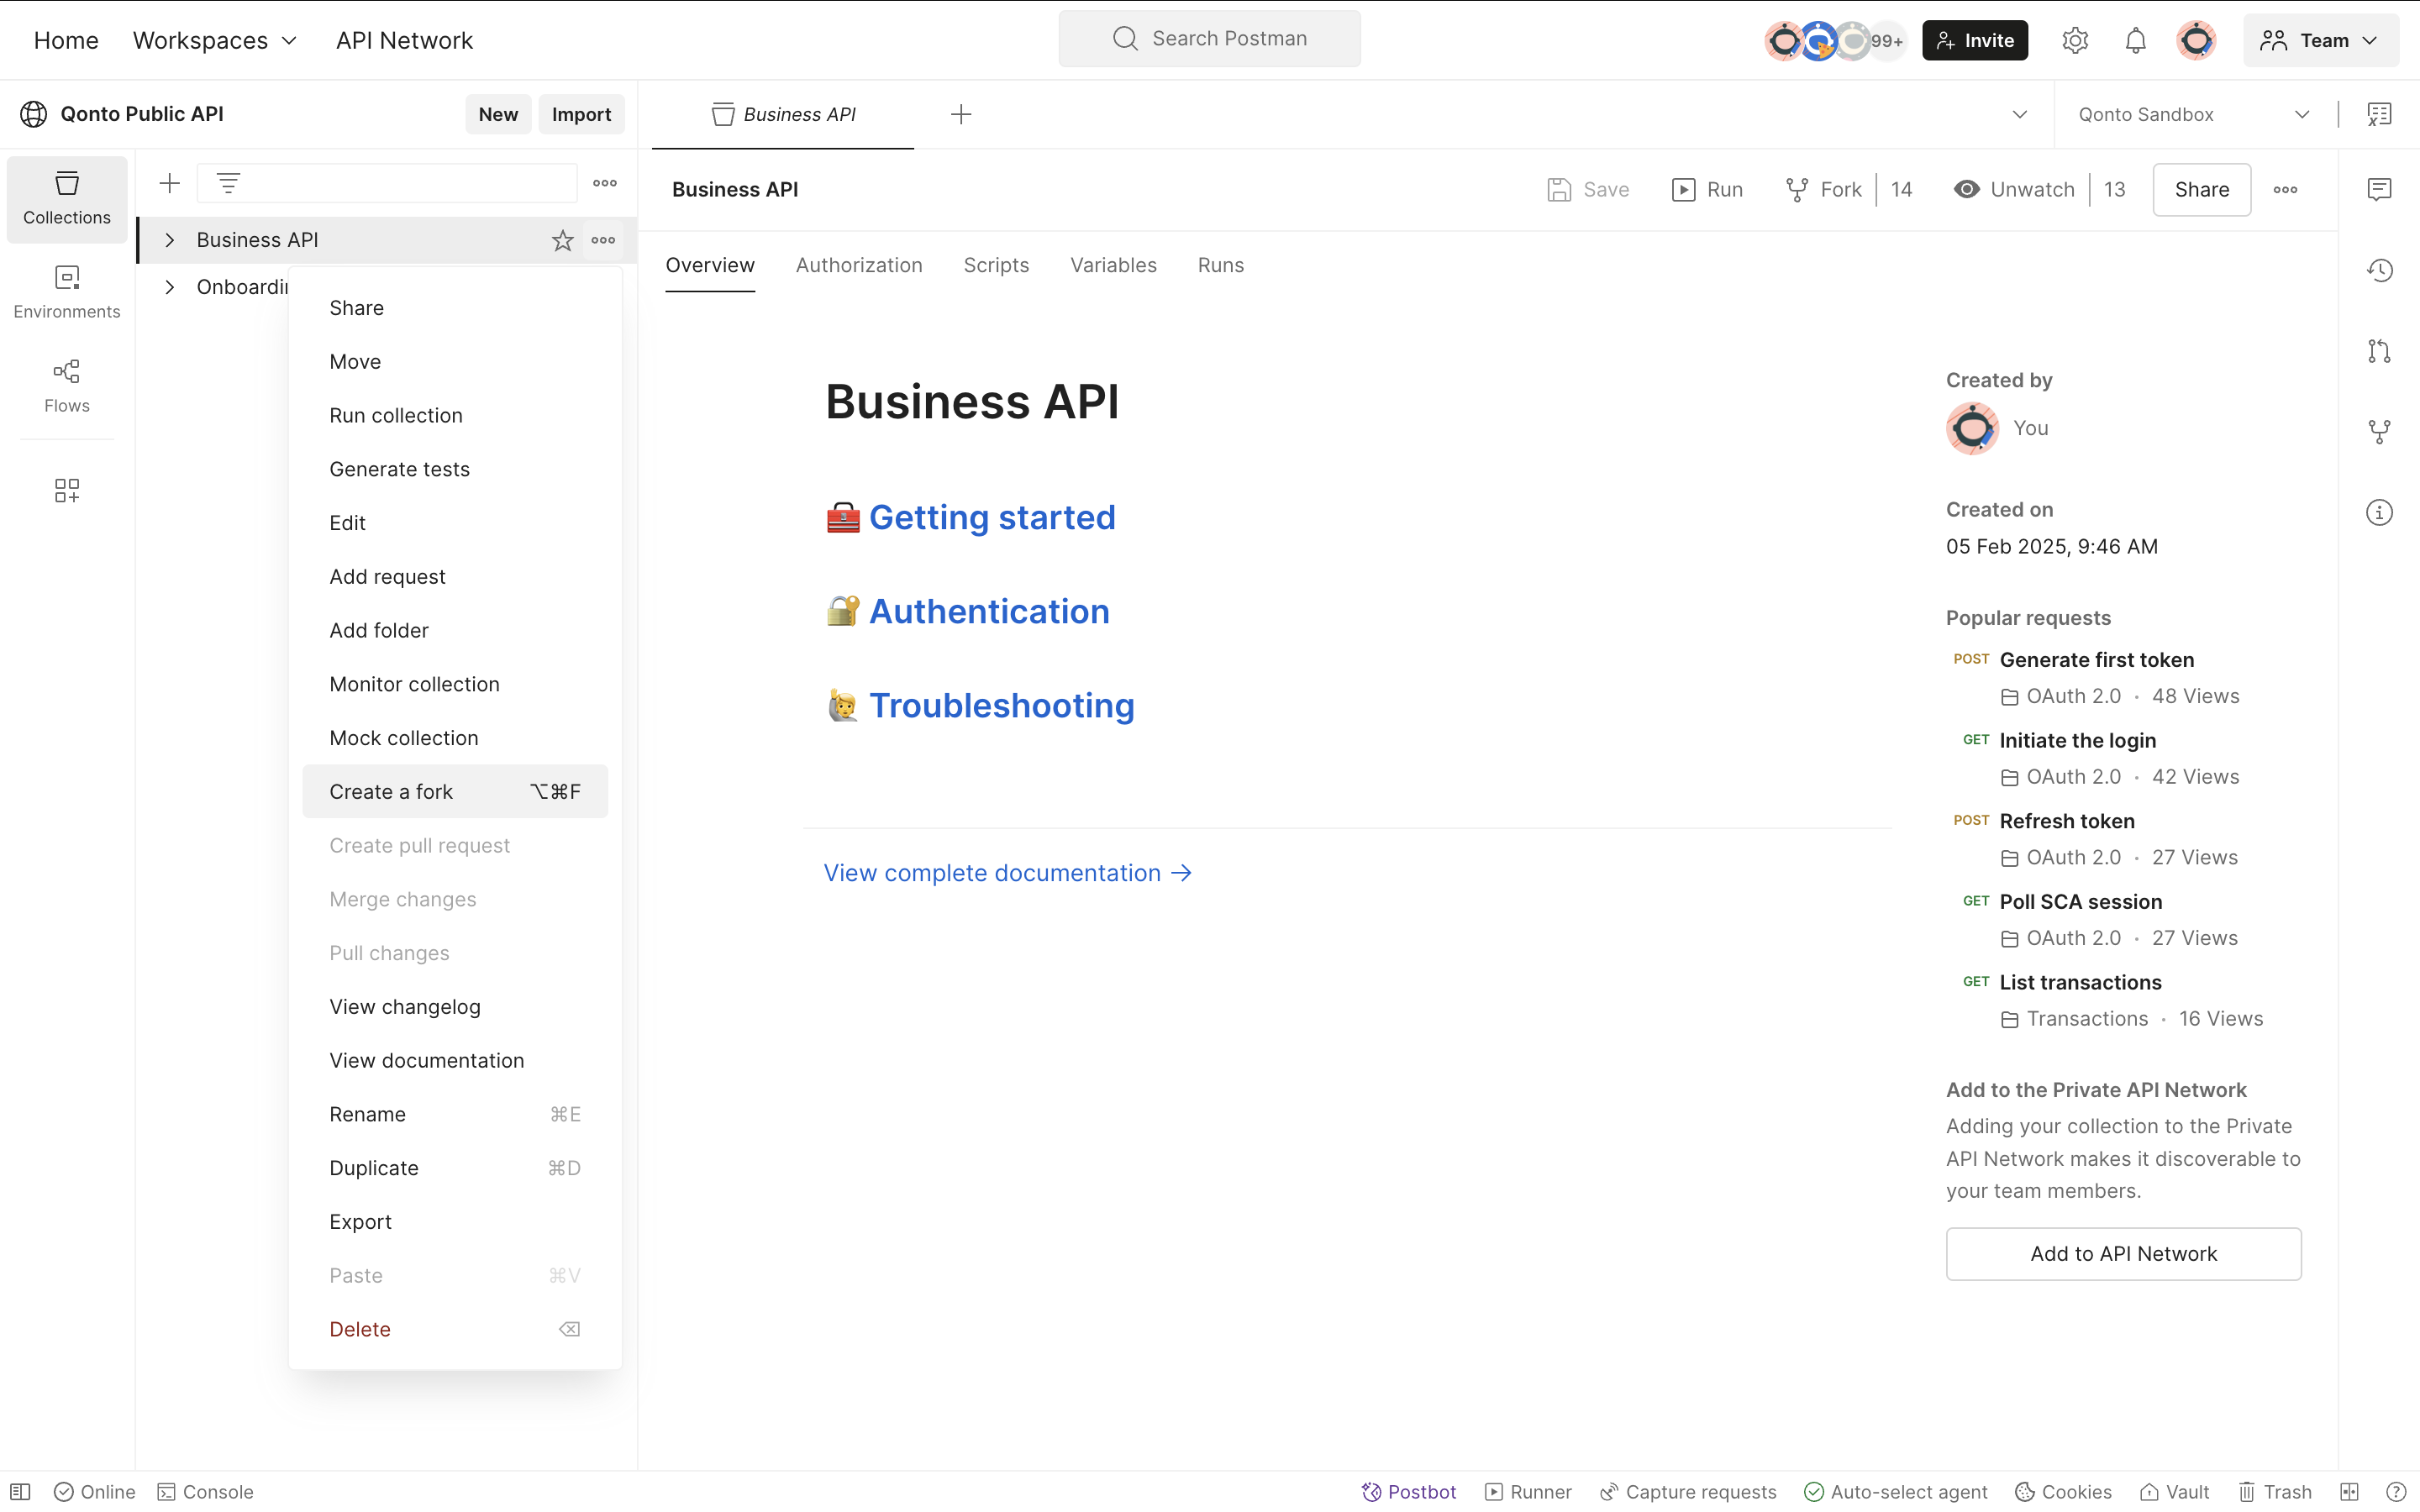
Task: Open the Runs tab
Action: [1220, 265]
